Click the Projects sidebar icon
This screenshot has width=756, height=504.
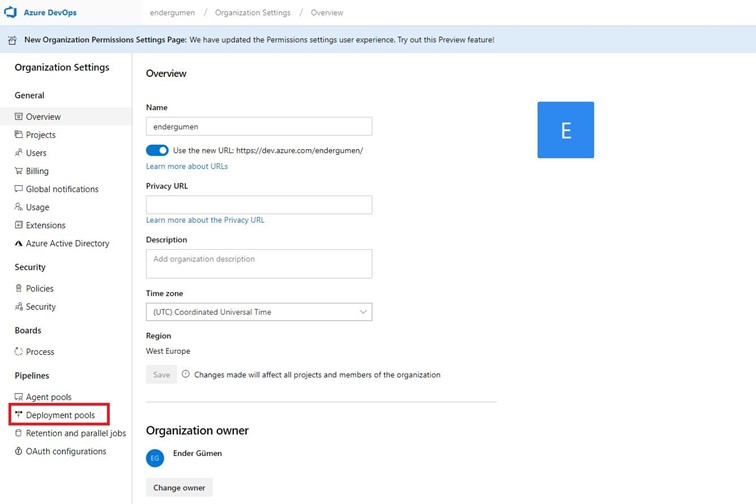(x=18, y=135)
